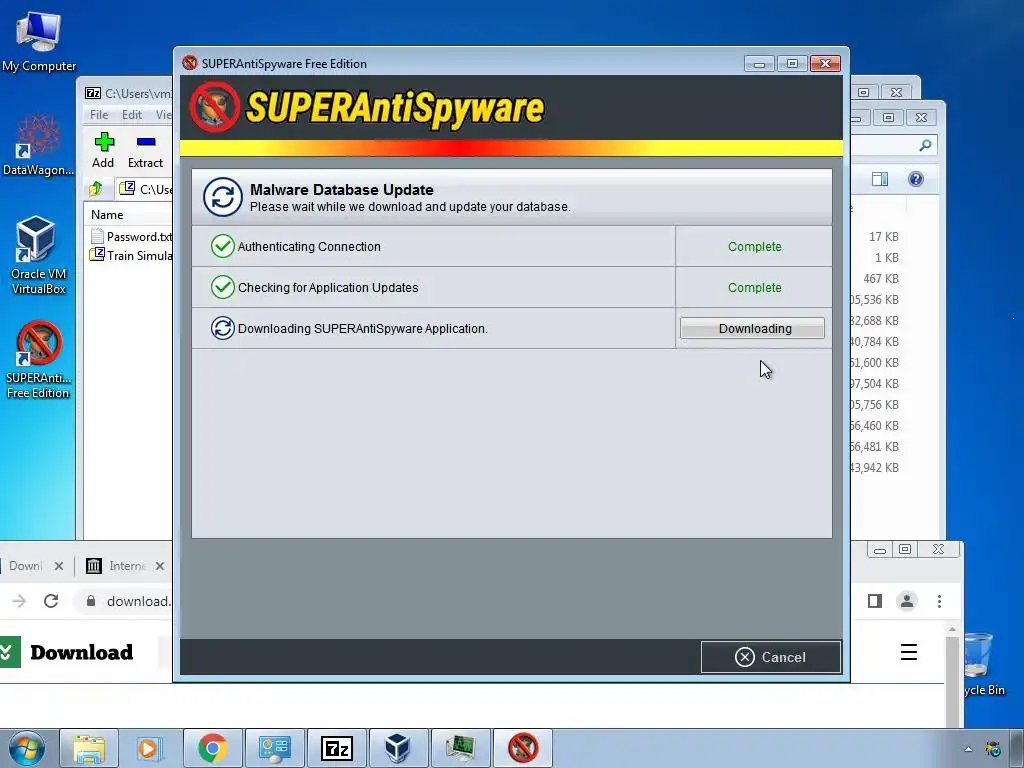This screenshot has width=1024, height=768.
Task: Click the up-folder arrow in 7-Zip
Action: (96, 189)
